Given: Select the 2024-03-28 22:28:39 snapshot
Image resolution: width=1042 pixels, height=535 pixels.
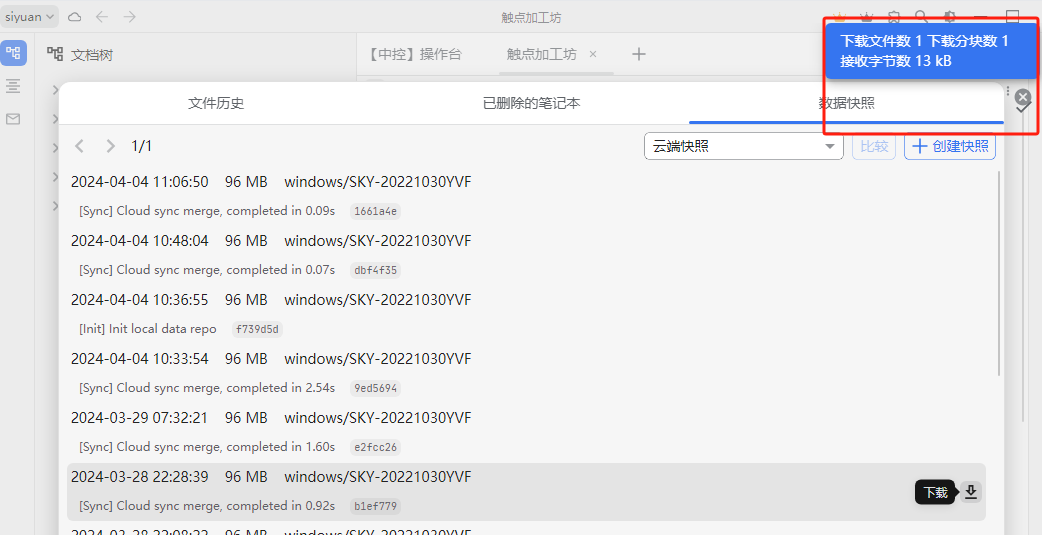Looking at the screenshot, I should coord(526,492).
